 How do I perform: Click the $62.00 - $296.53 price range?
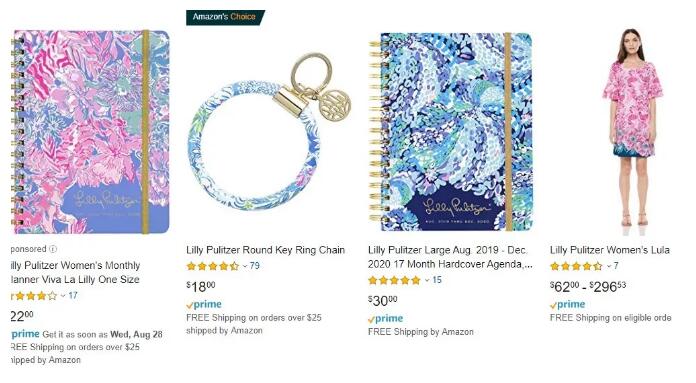point(588,287)
